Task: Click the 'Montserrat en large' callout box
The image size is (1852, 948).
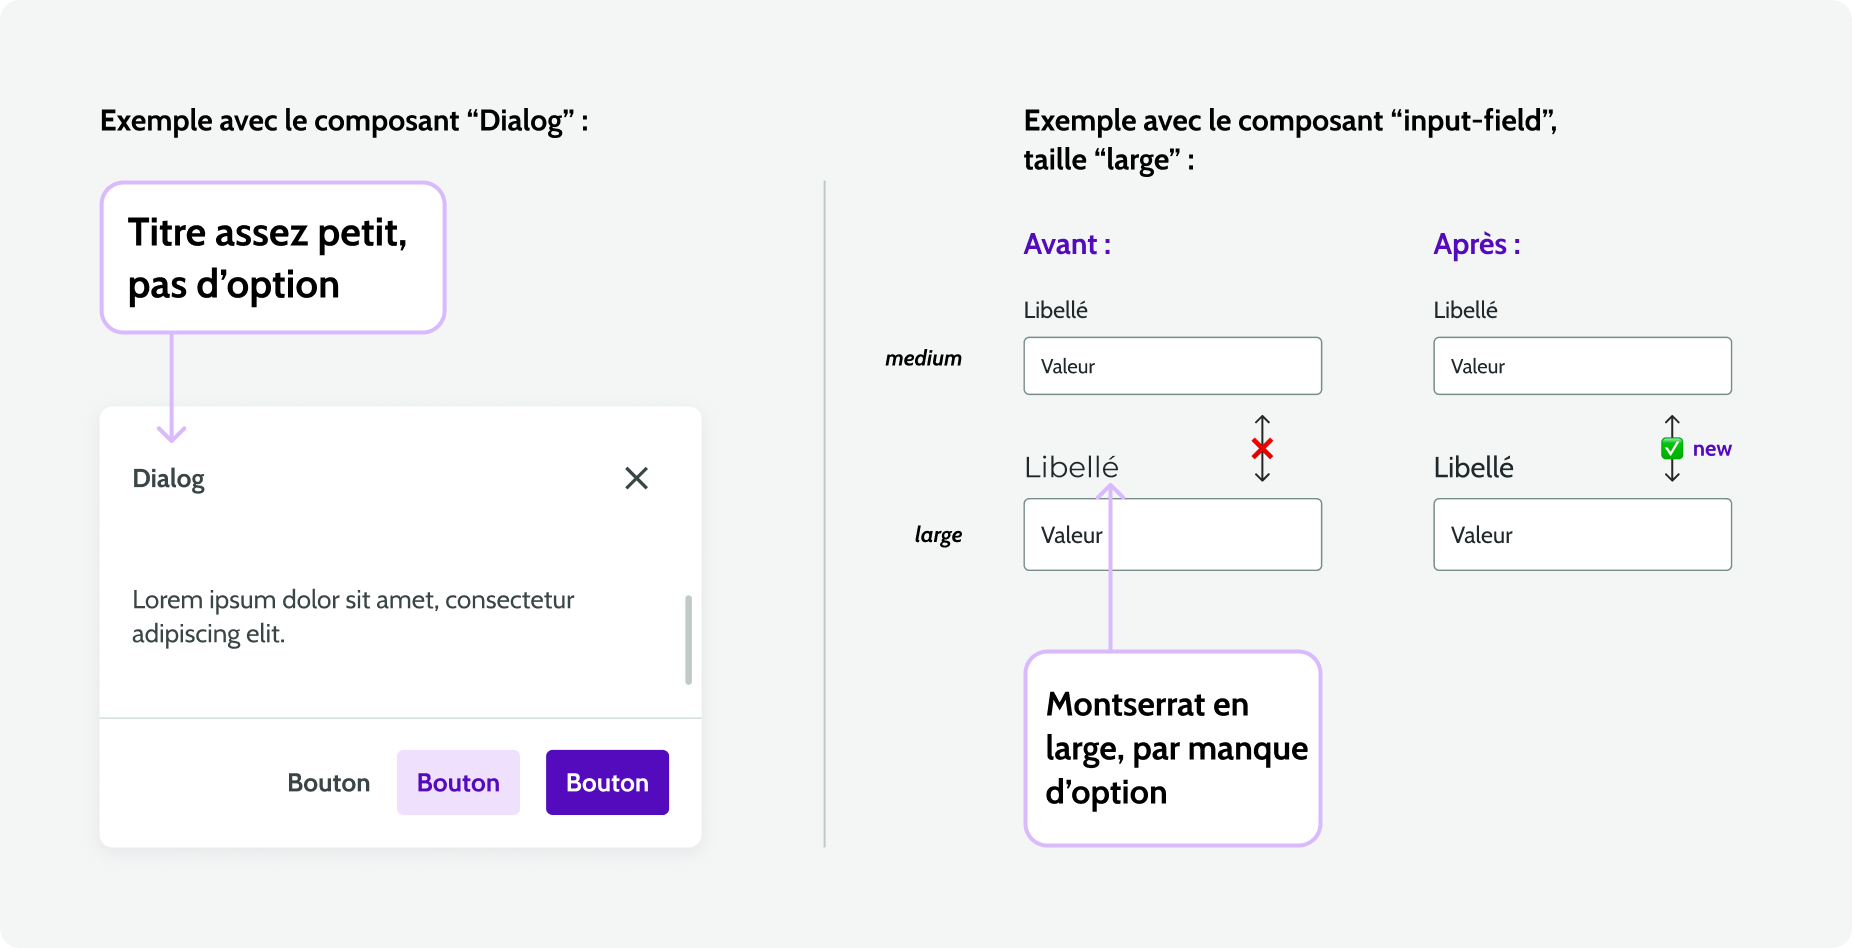Action: click(1172, 748)
